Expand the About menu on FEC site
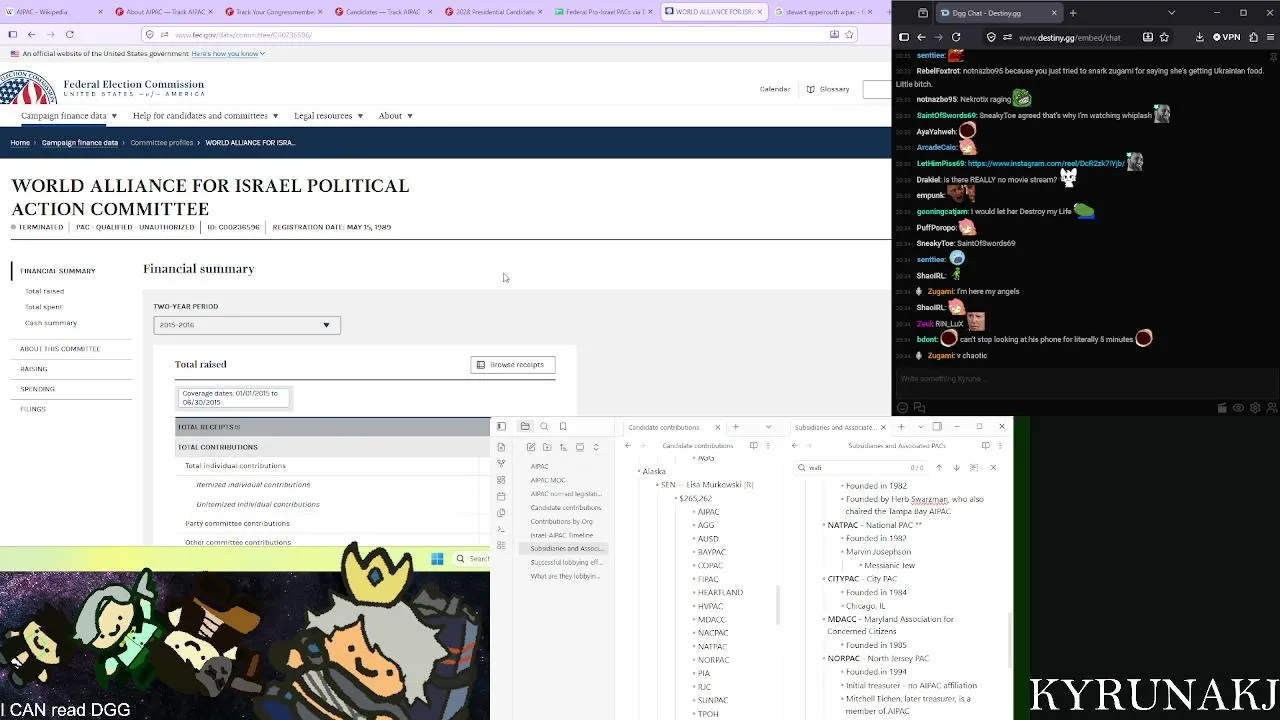Viewport: 1280px width, 720px height. (396, 116)
